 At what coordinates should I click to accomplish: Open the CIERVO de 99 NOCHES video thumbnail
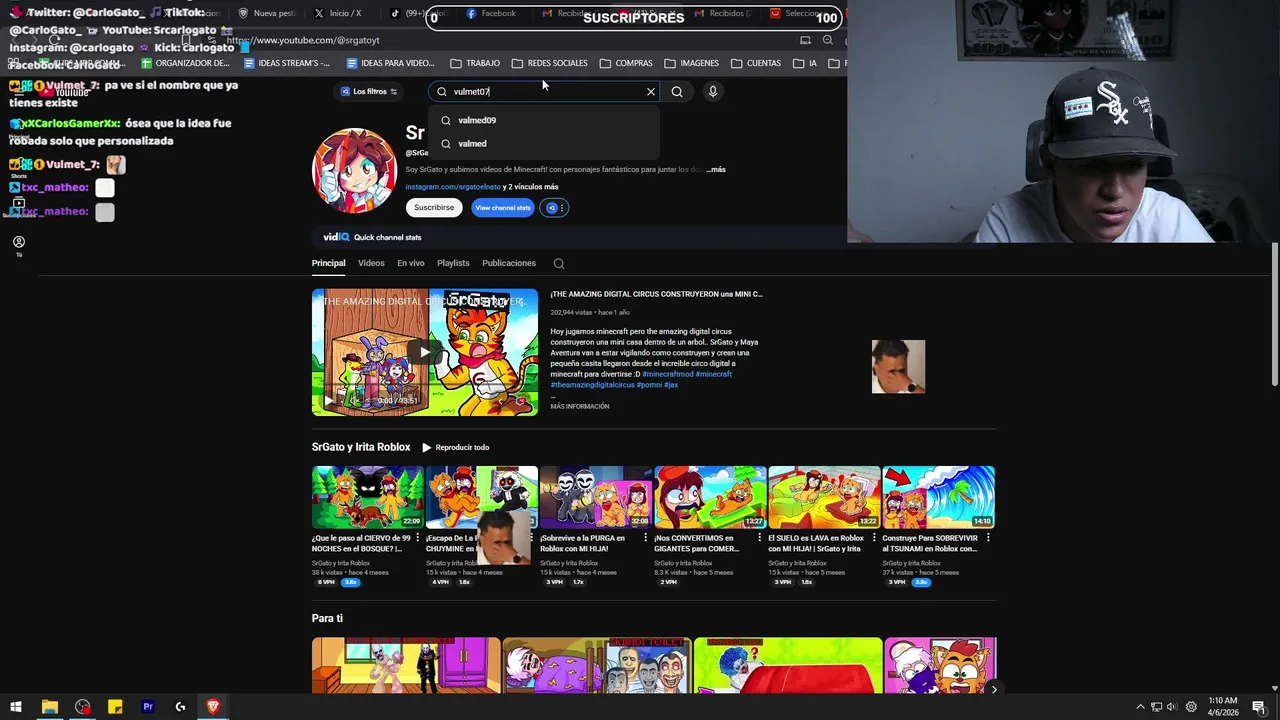(367, 497)
